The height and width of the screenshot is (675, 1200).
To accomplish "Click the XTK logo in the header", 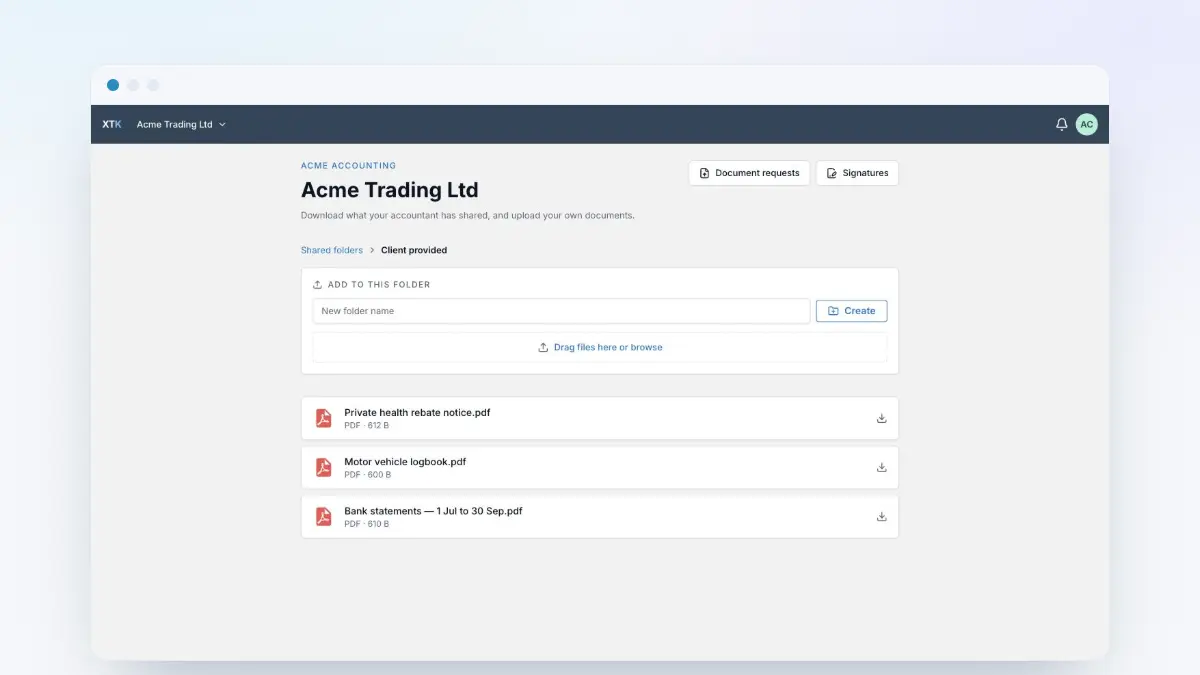I will (112, 125).
